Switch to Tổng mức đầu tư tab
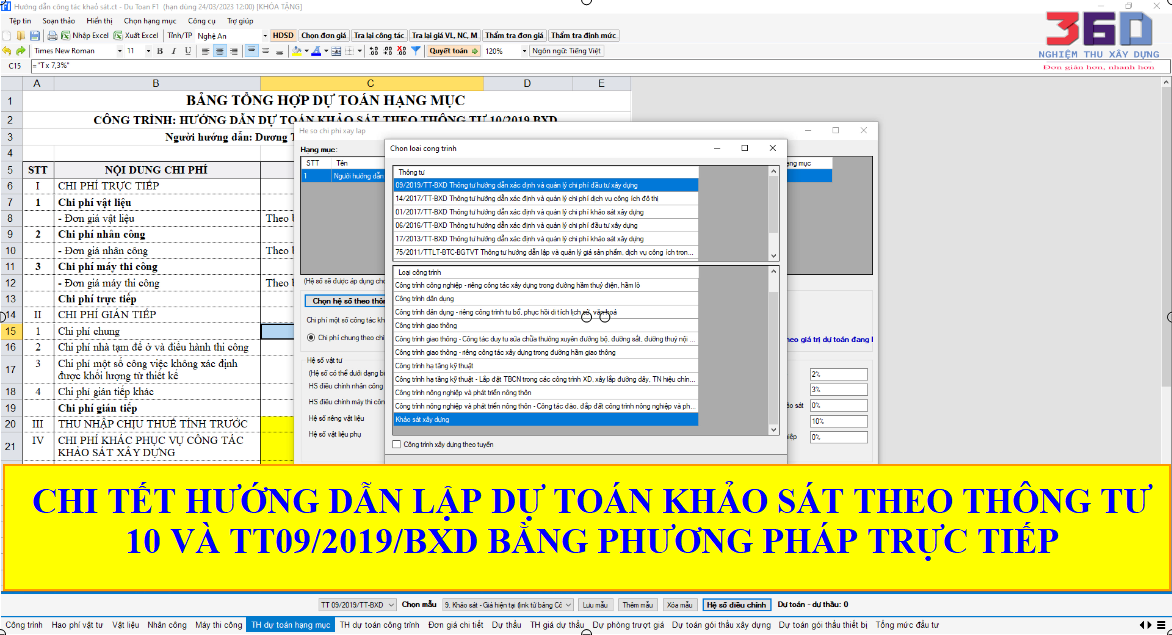Screen dimensions: 1172x635 tap(907, 625)
